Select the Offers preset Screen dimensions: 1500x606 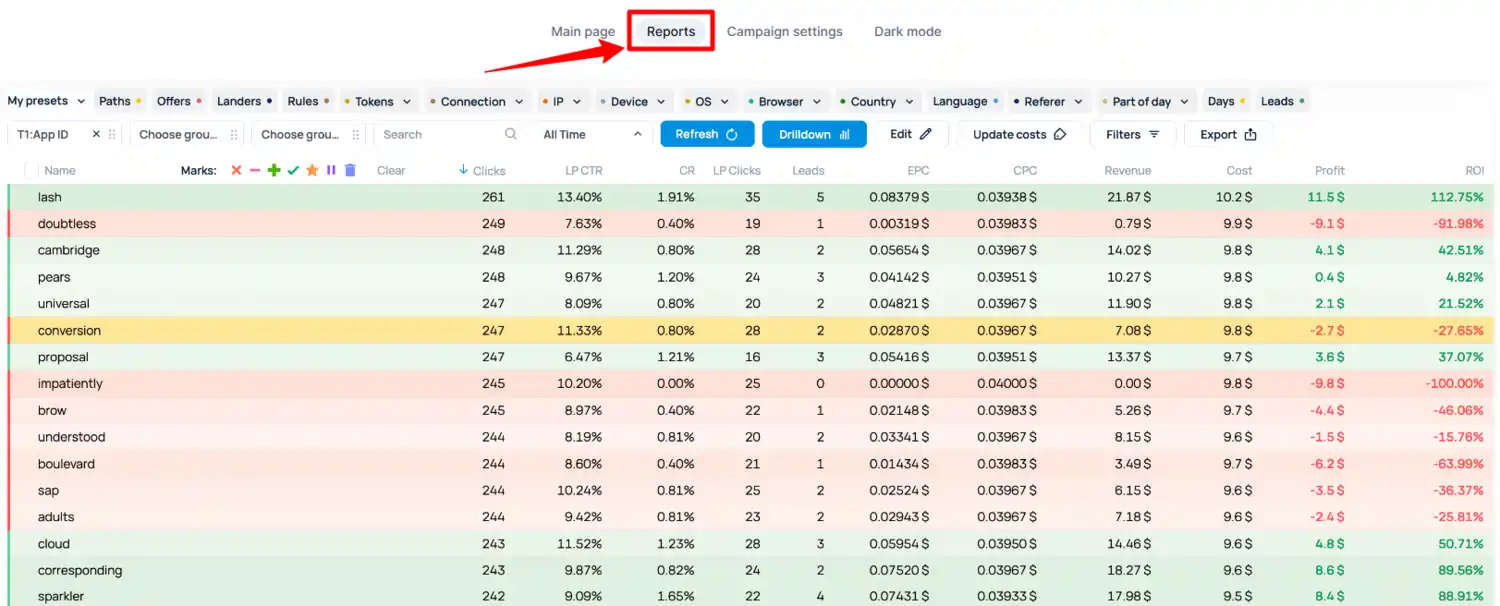click(x=179, y=101)
